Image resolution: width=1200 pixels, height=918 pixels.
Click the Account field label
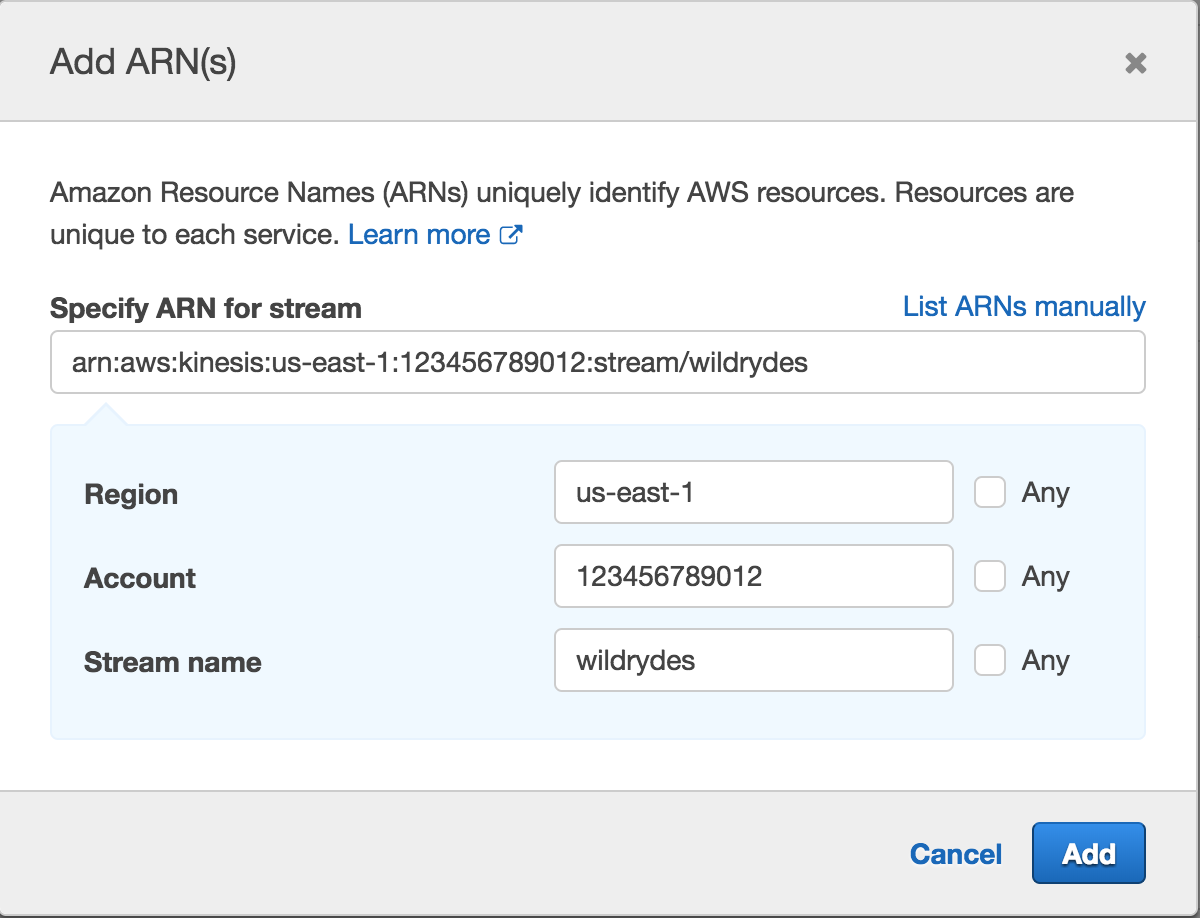[x=140, y=578]
